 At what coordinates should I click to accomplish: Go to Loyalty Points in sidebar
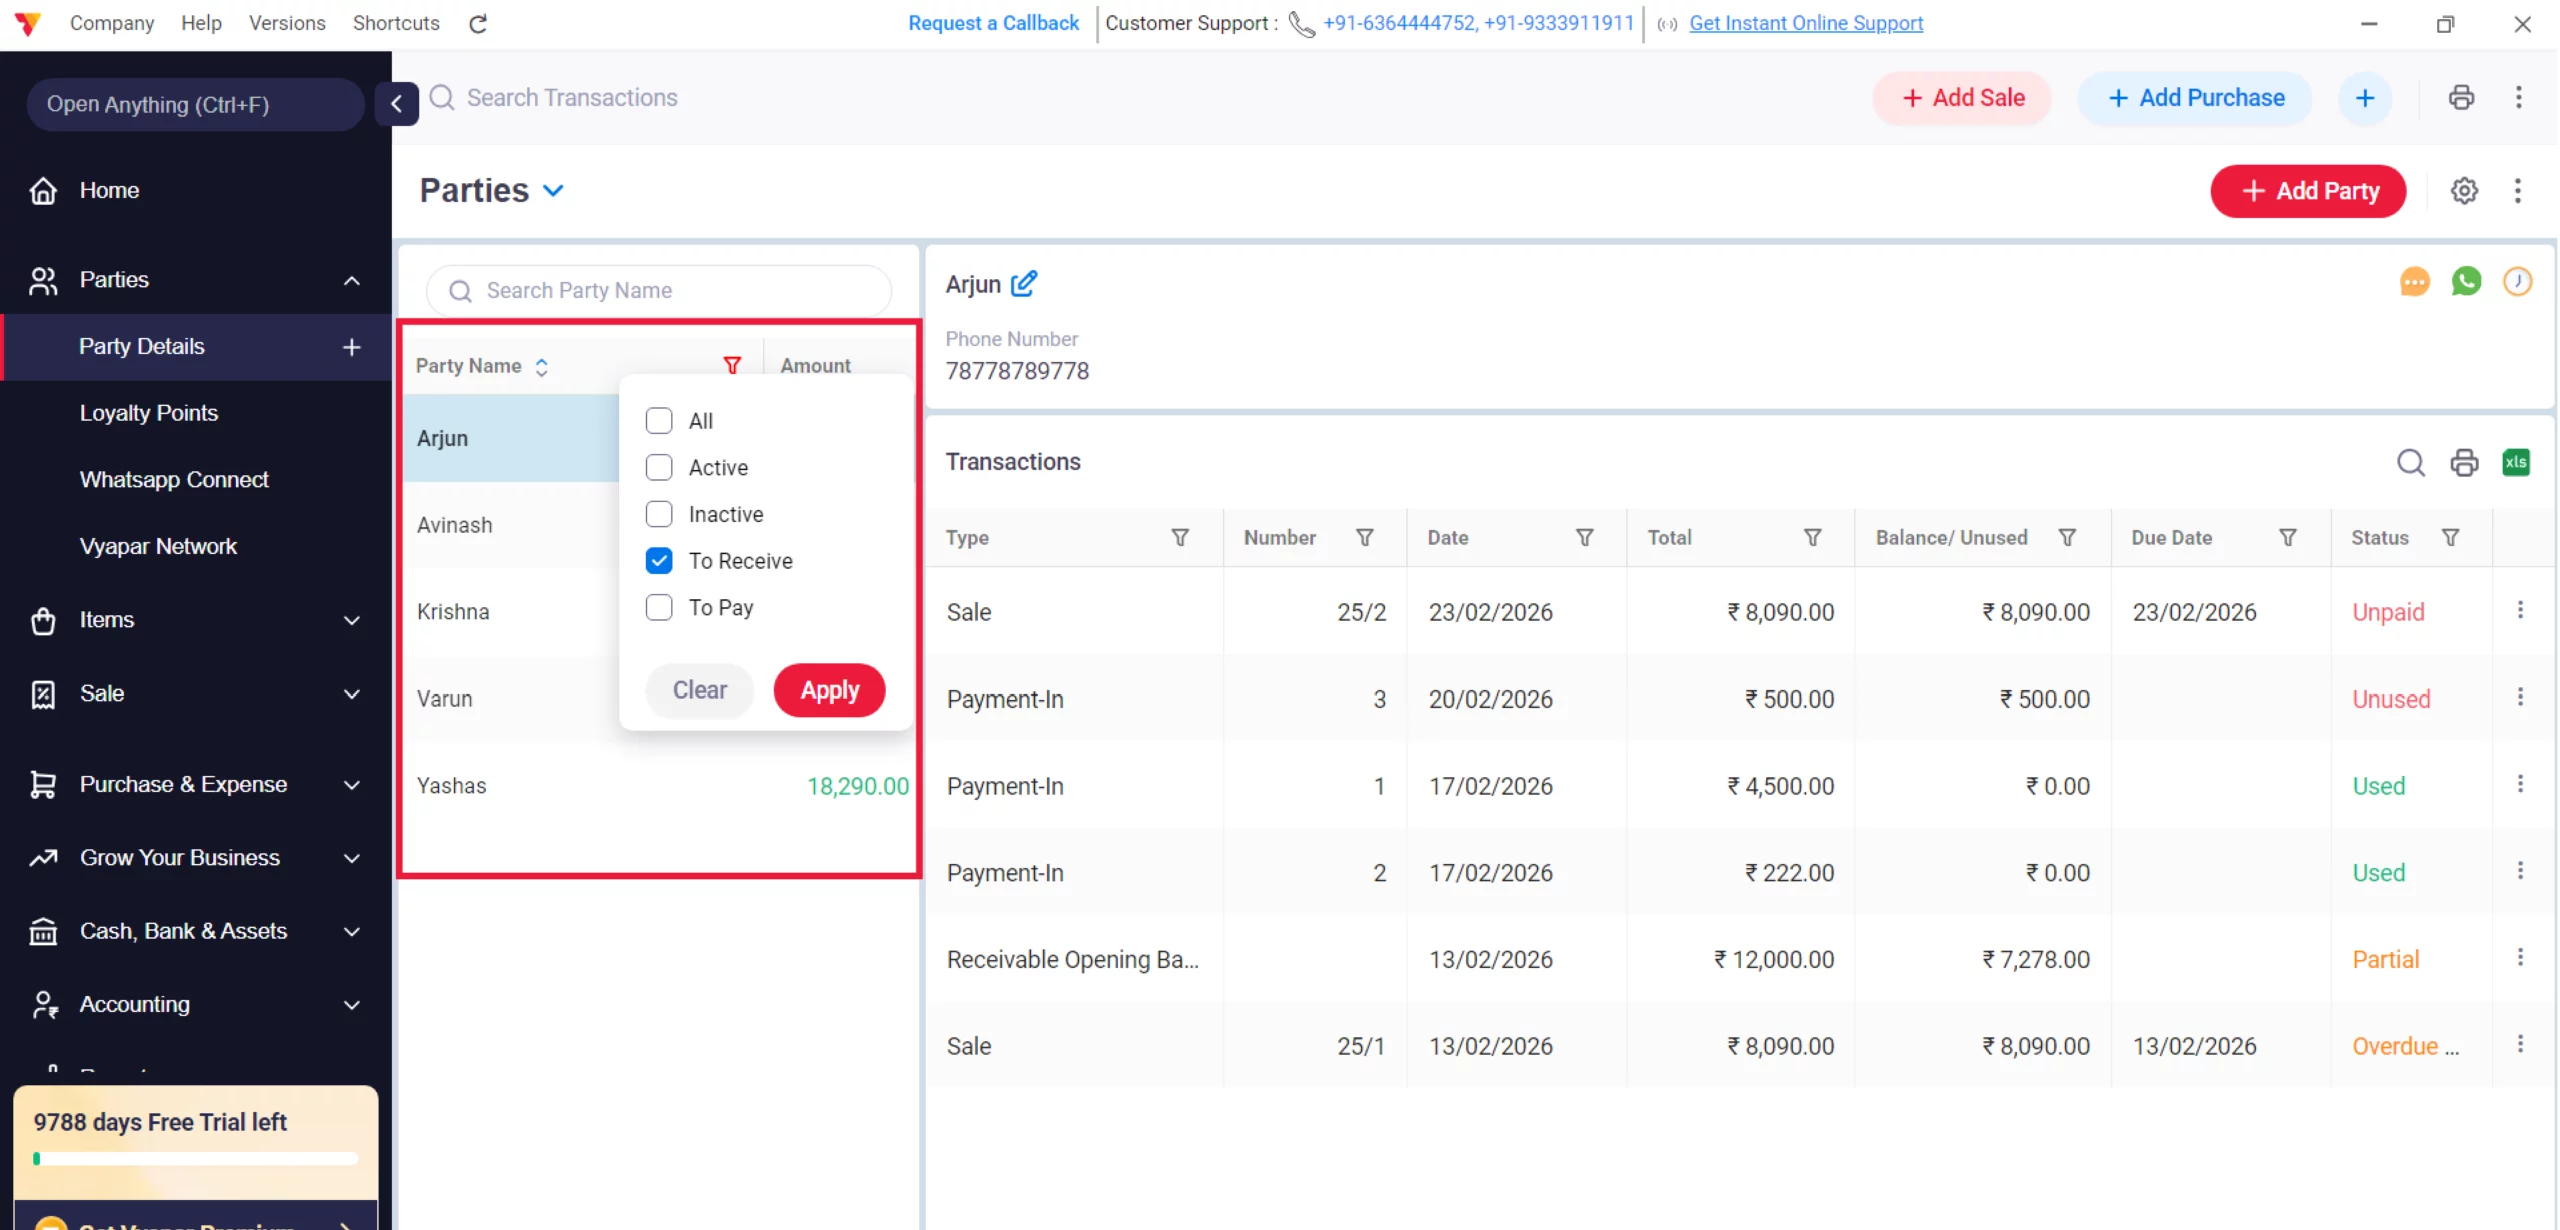point(149,413)
